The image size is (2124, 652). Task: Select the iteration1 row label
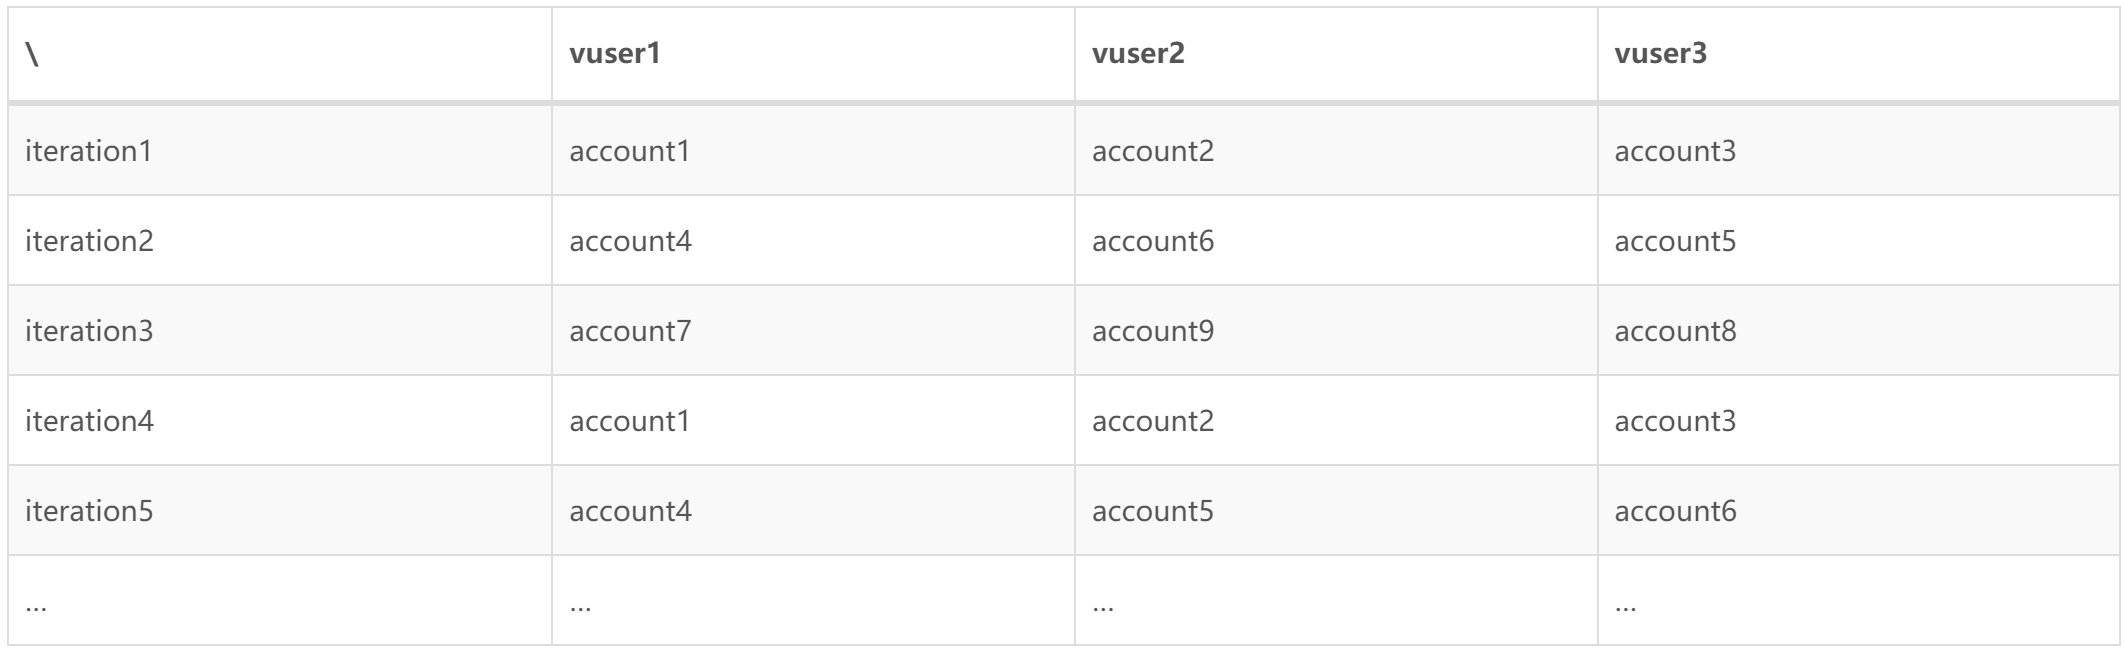(89, 151)
